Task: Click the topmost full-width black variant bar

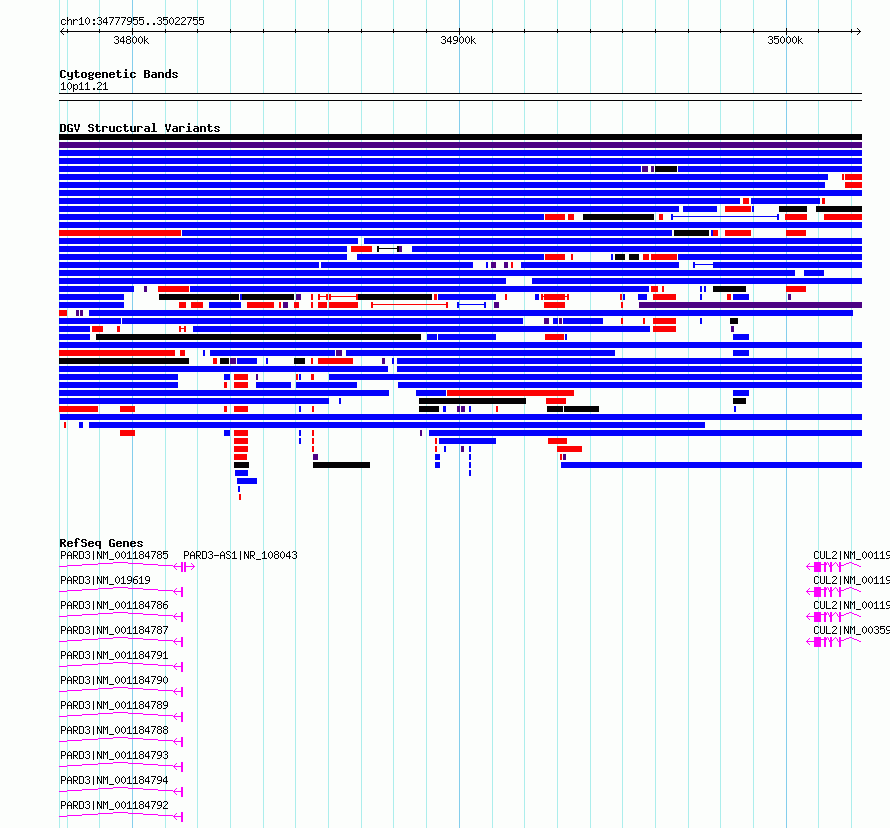Action: point(460,137)
